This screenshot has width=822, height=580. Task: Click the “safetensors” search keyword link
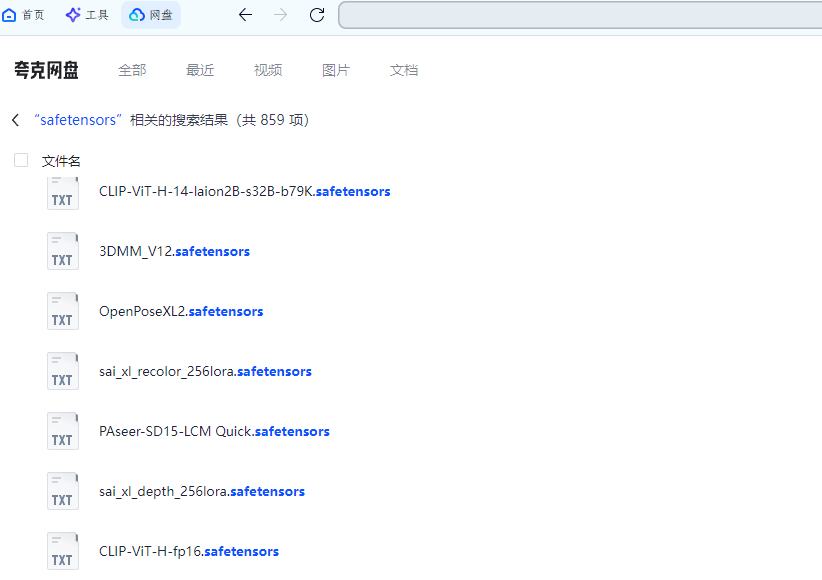pyautogui.click(x=78, y=120)
